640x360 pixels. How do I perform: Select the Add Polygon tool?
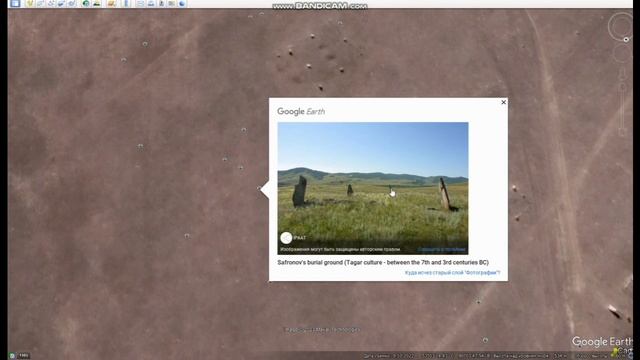(x=41, y=3)
